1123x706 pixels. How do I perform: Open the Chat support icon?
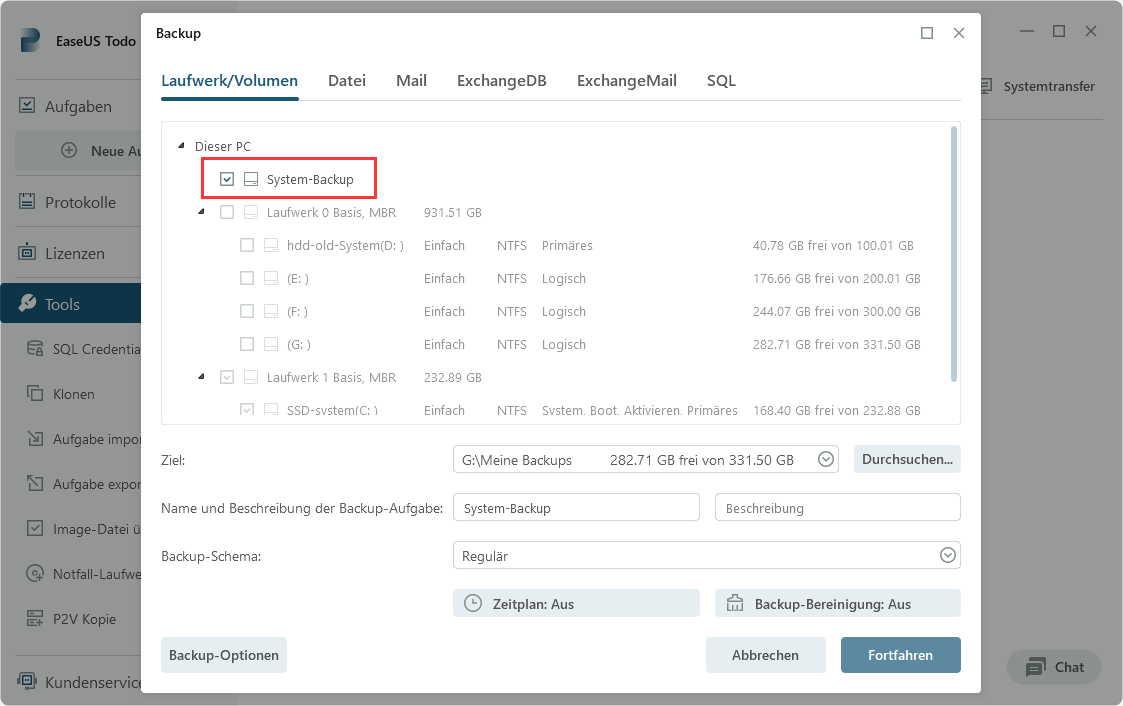tap(1053, 666)
